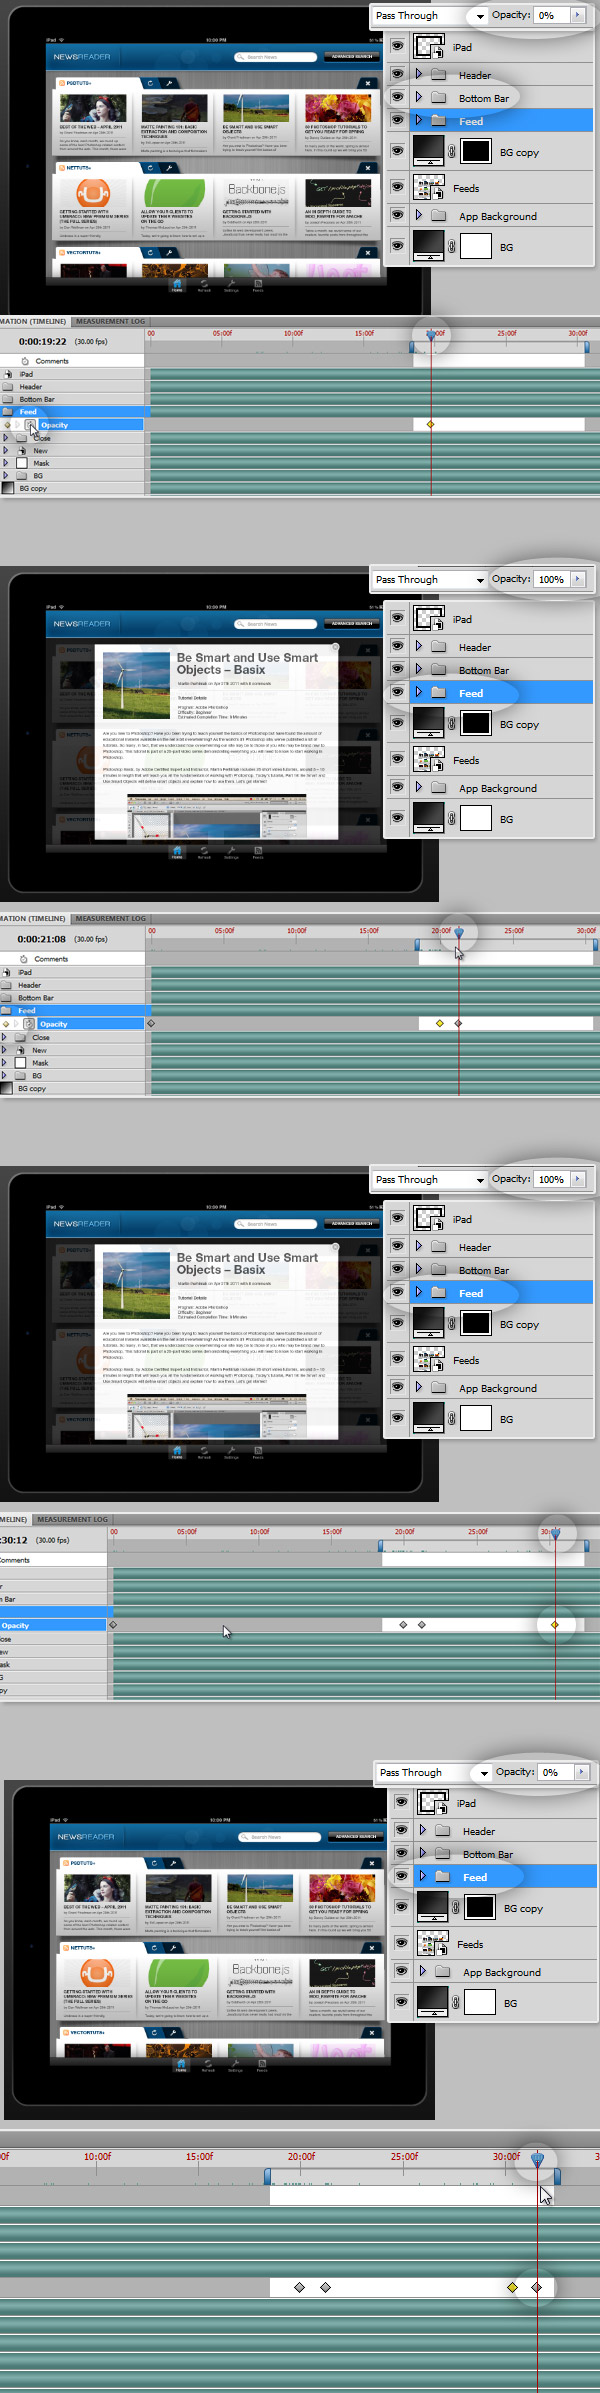
Task: Expand Bottom Bar group in panel above 30:12 timeline
Action: (419, 1269)
